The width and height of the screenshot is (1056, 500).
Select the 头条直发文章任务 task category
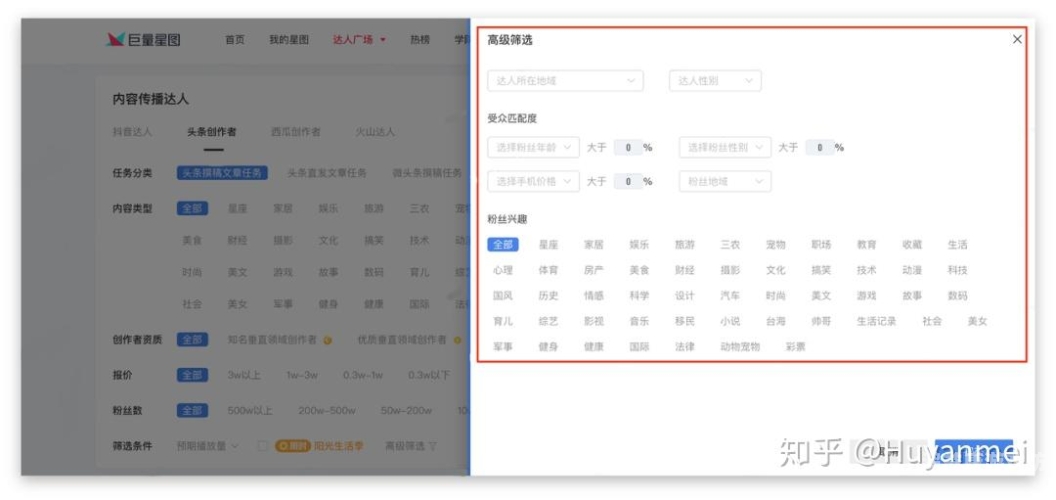327,173
